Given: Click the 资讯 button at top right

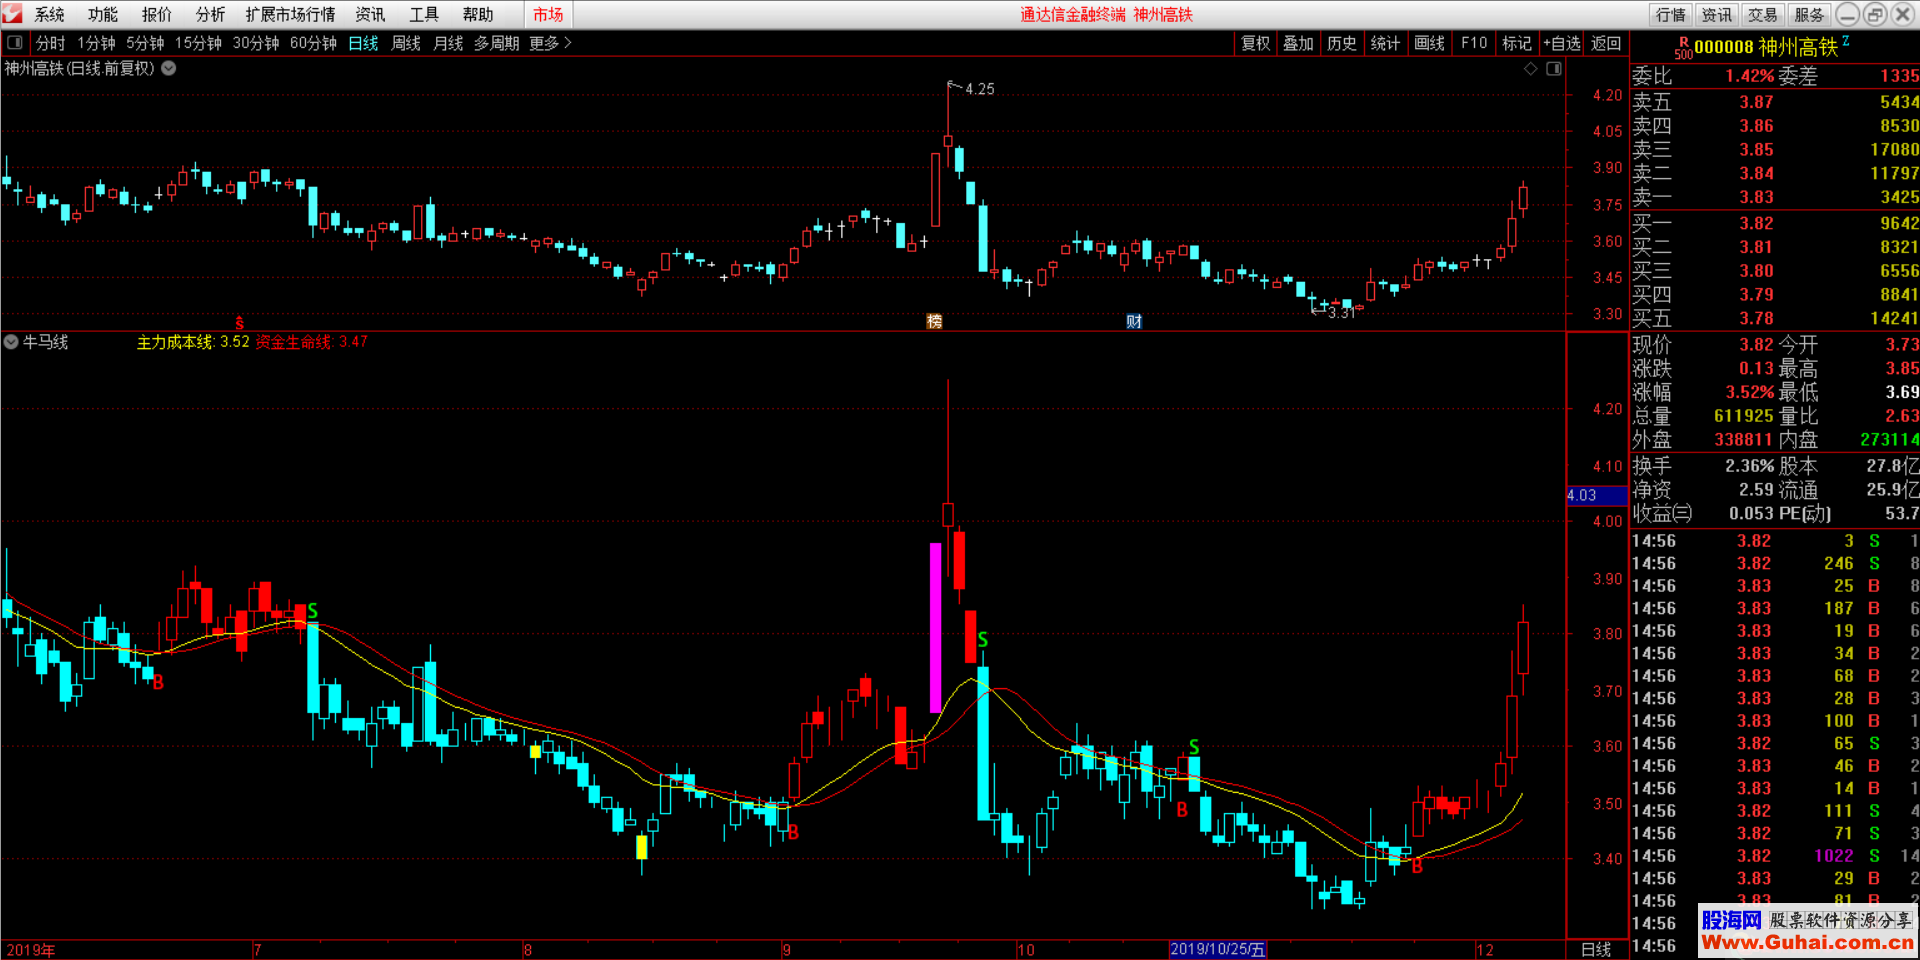Looking at the screenshot, I should [x=1717, y=14].
